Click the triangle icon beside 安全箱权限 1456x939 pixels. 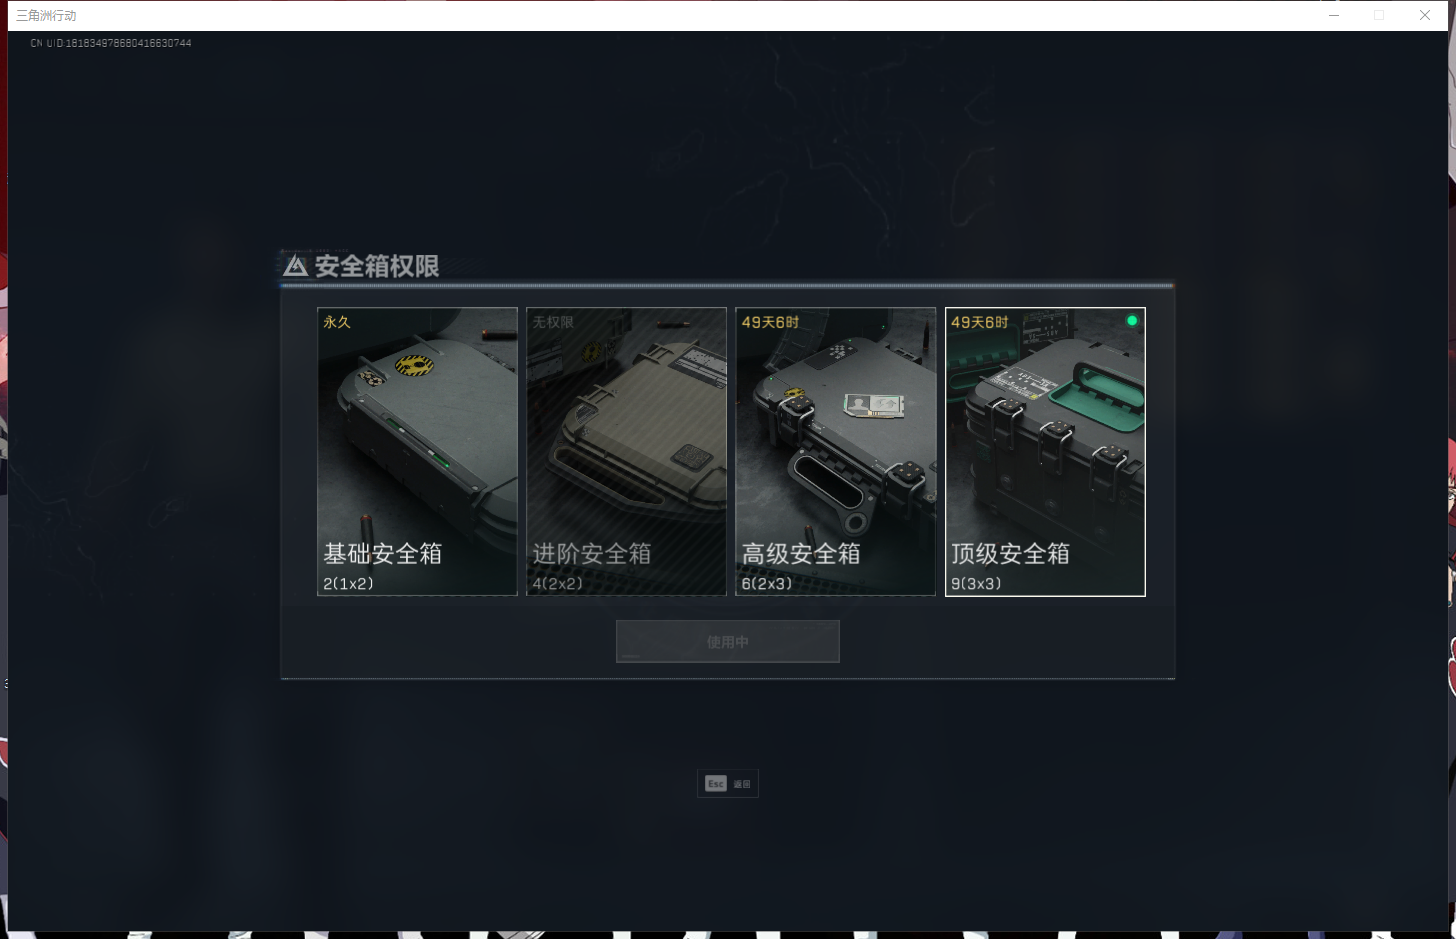point(295,266)
